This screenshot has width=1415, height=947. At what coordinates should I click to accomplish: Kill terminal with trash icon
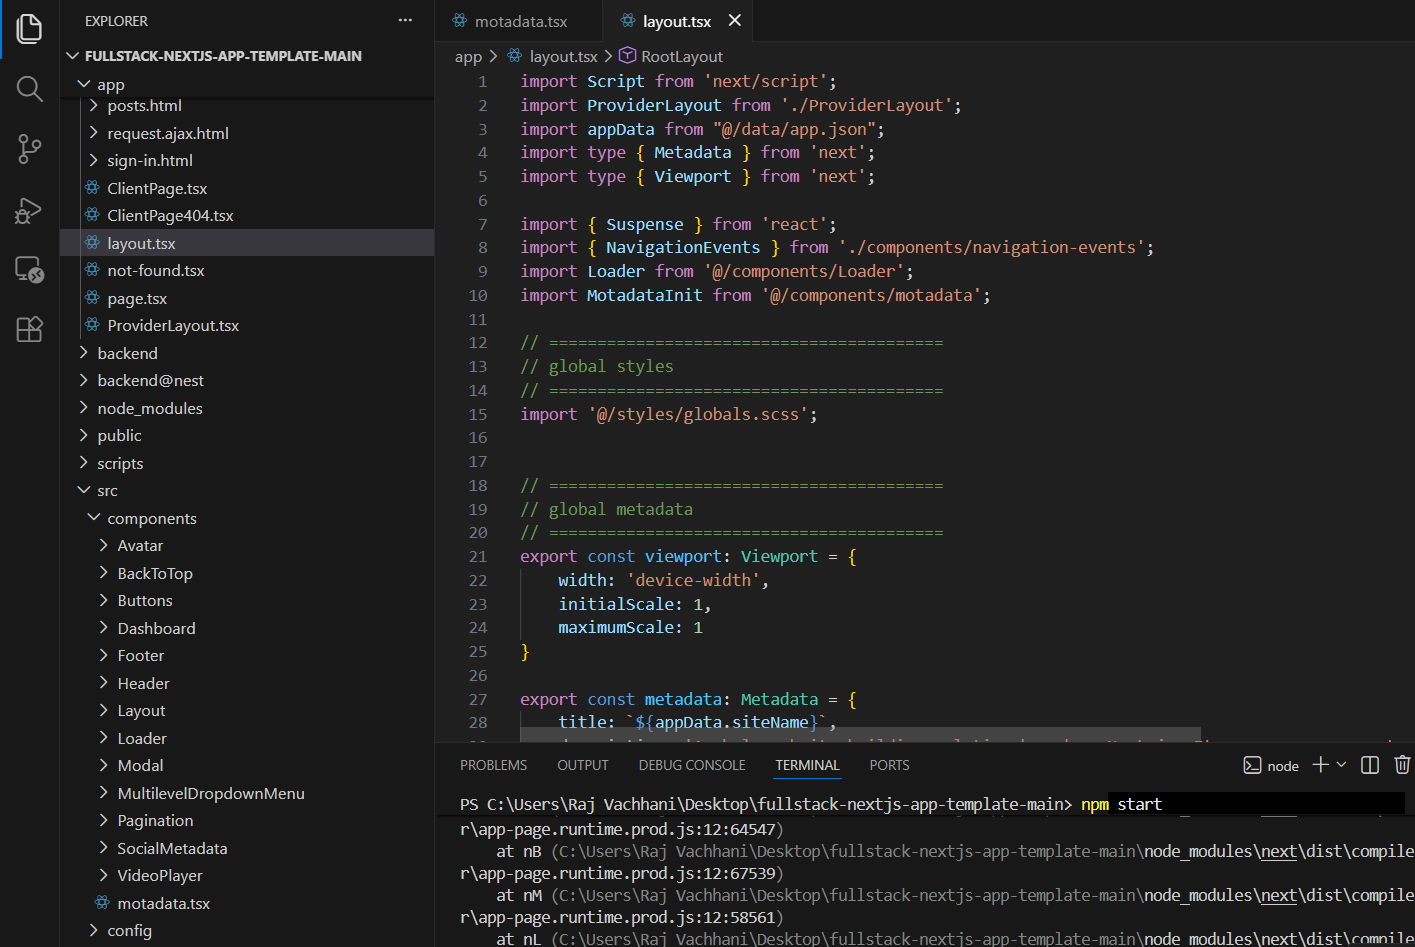point(1402,764)
